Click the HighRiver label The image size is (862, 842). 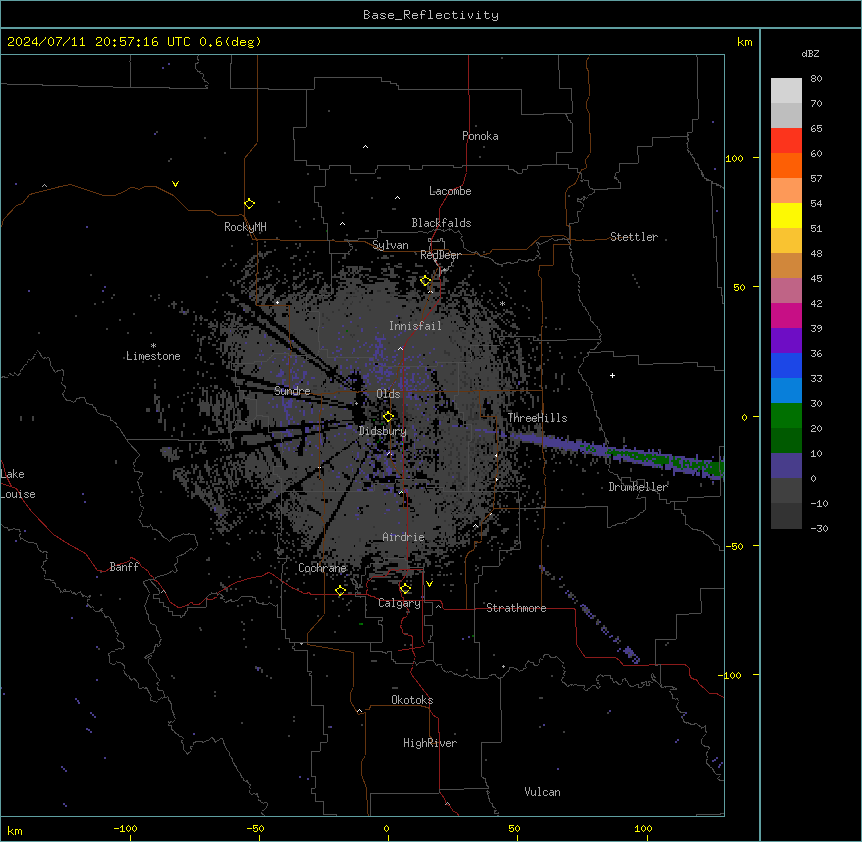(x=430, y=743)
